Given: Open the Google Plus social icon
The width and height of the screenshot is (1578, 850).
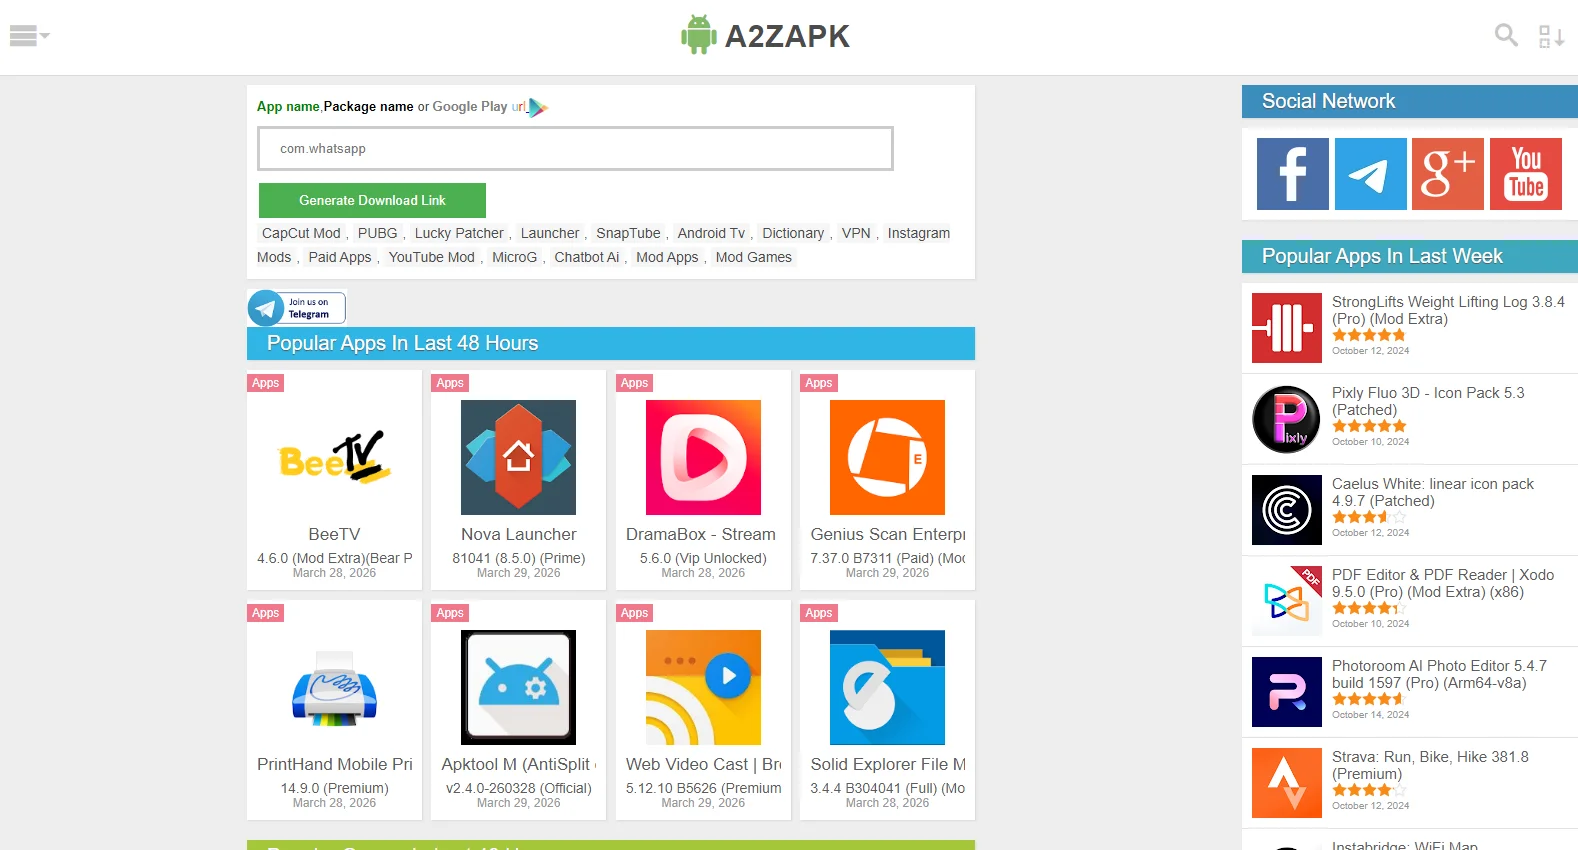Looking at the screenshot, I should click(1448, 174).
